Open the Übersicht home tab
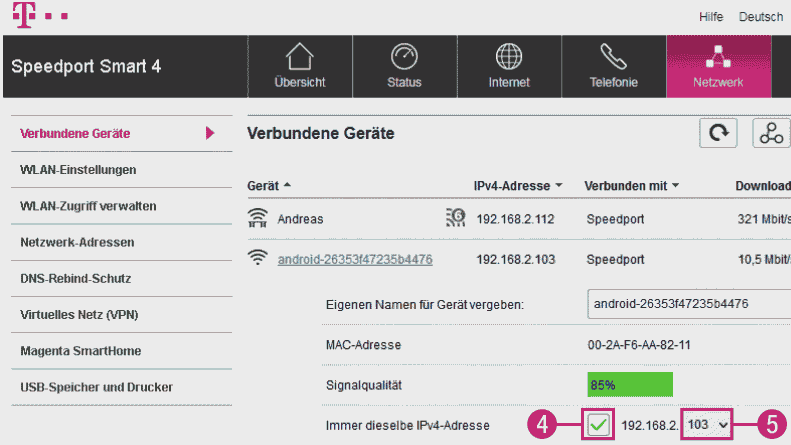The image size is (791, 445). [x=300, y=66]
